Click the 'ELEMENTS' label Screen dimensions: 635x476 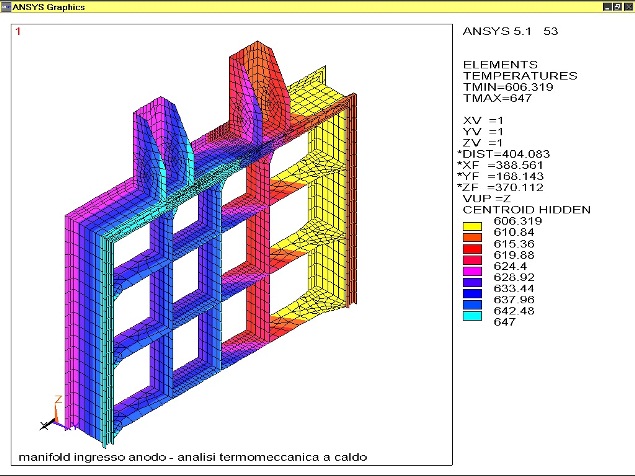point(500,65)
